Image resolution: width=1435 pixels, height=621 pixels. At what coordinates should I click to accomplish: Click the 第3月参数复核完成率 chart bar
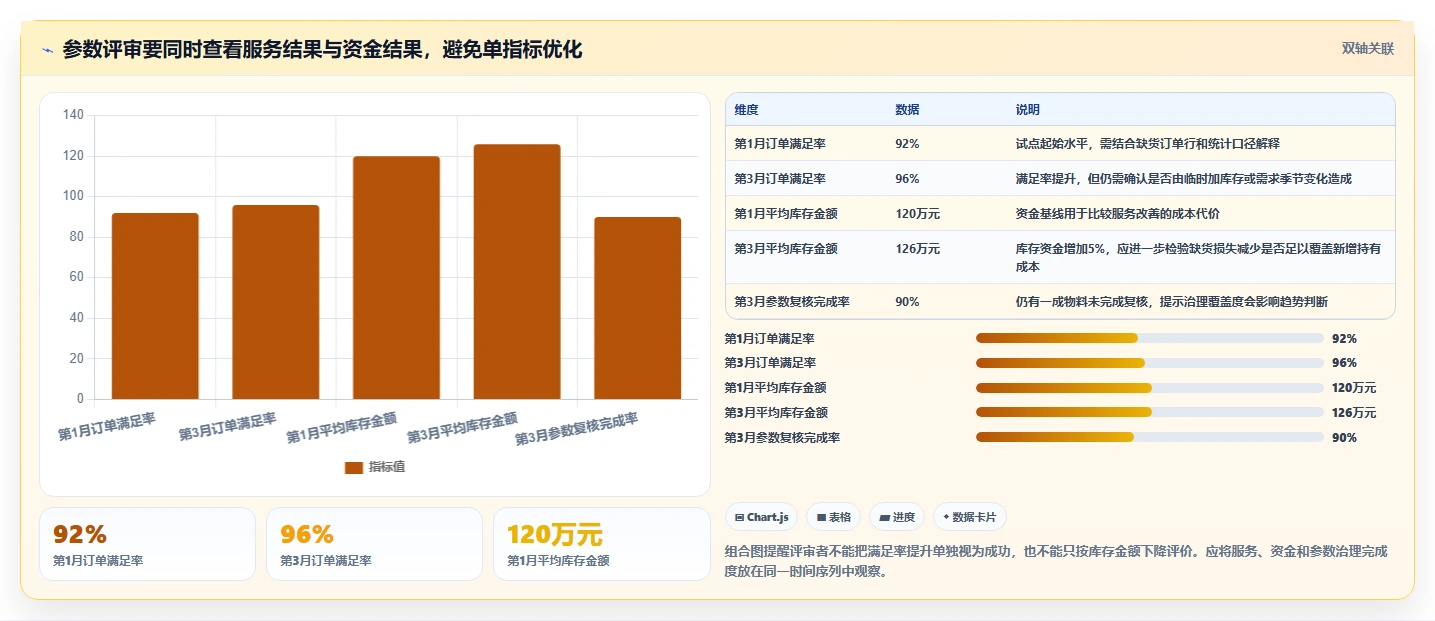[x=637, y=308]
